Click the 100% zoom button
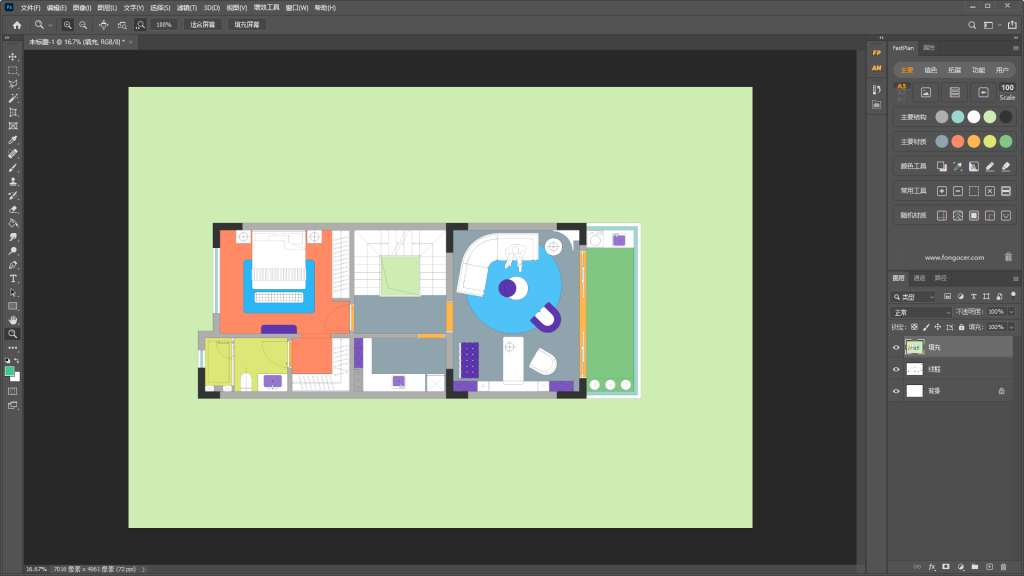The image size is (1024, 576). pyautogui.click(x=164, y=25)
